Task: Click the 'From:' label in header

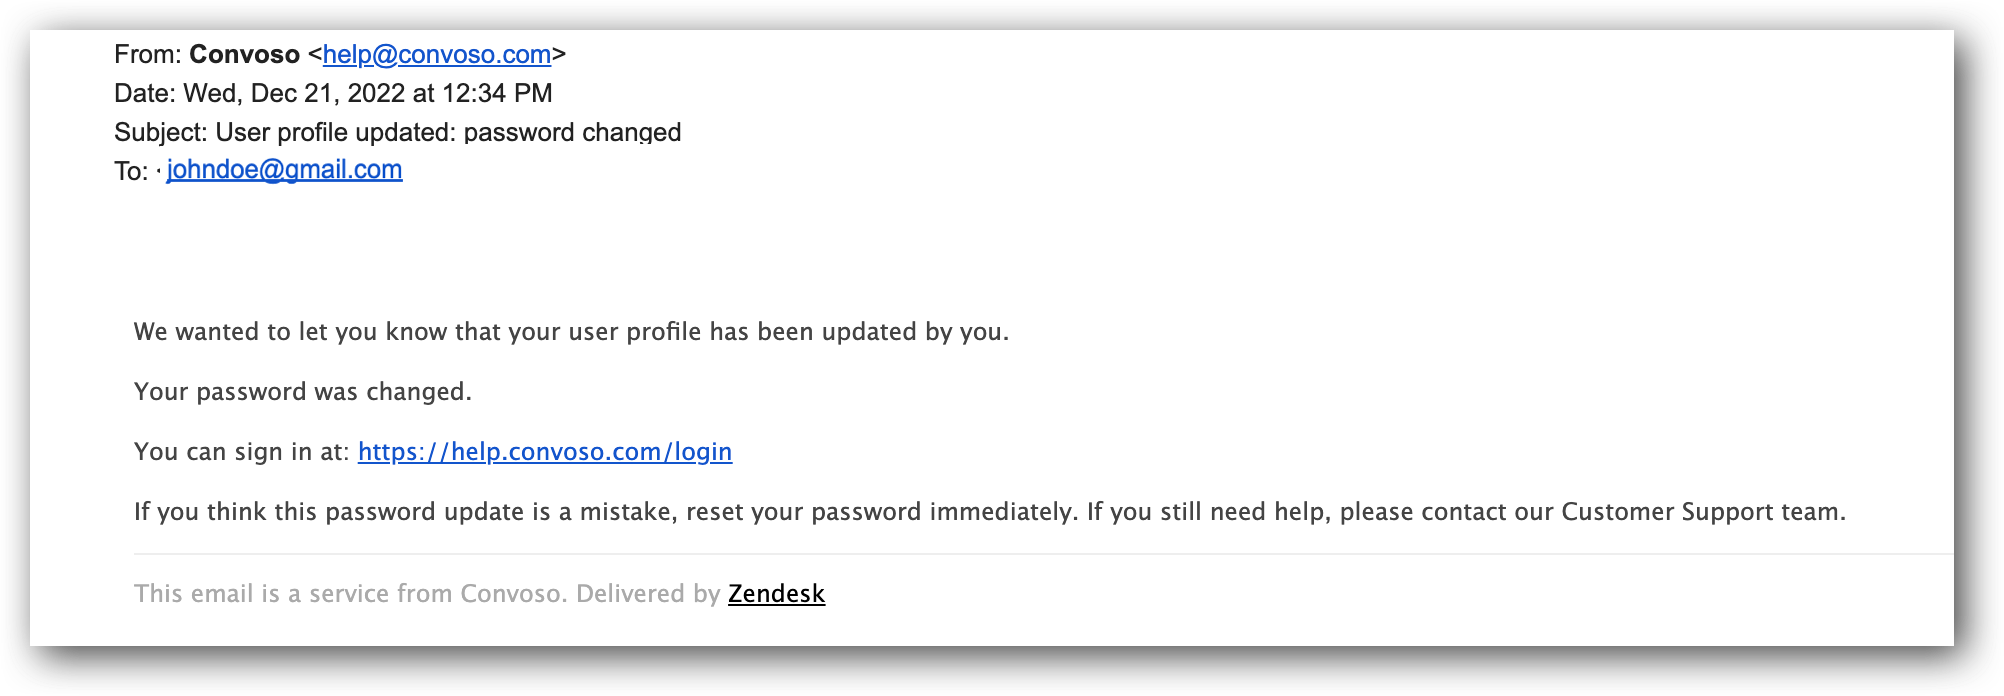Action: click(x=148, y=55)
